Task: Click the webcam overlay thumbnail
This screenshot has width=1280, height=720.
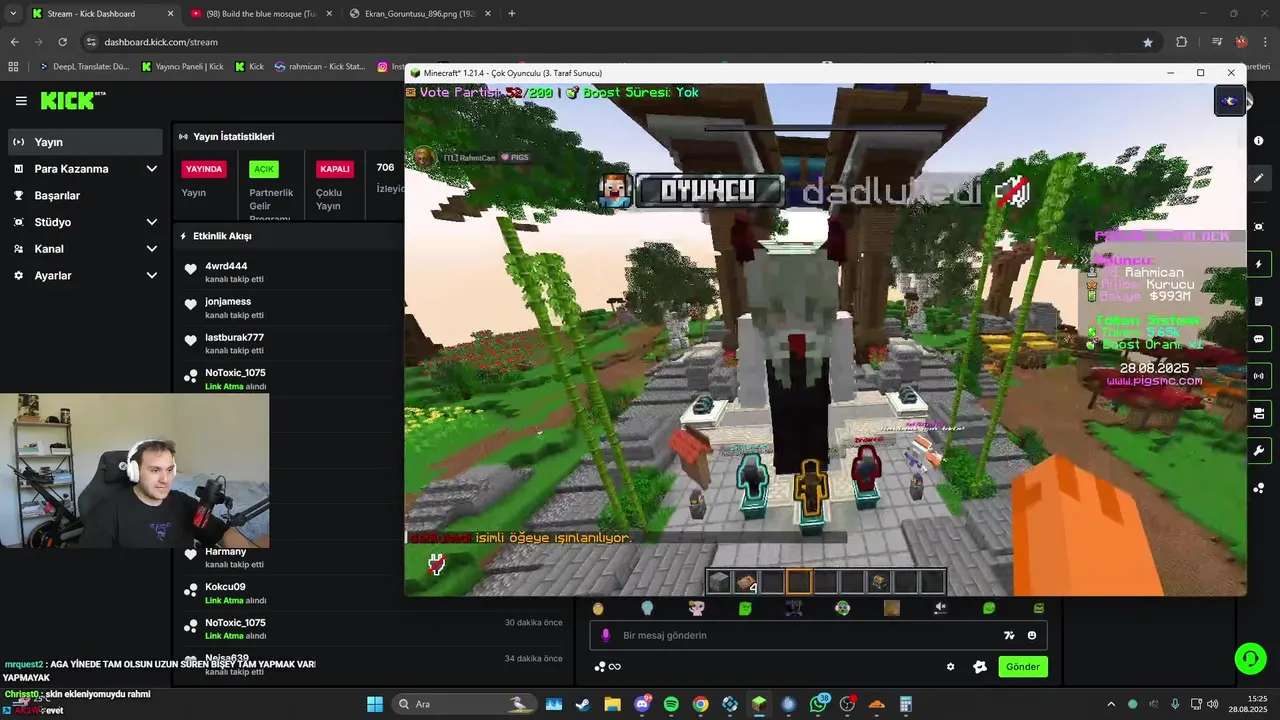Action: (x=135, y=470)
